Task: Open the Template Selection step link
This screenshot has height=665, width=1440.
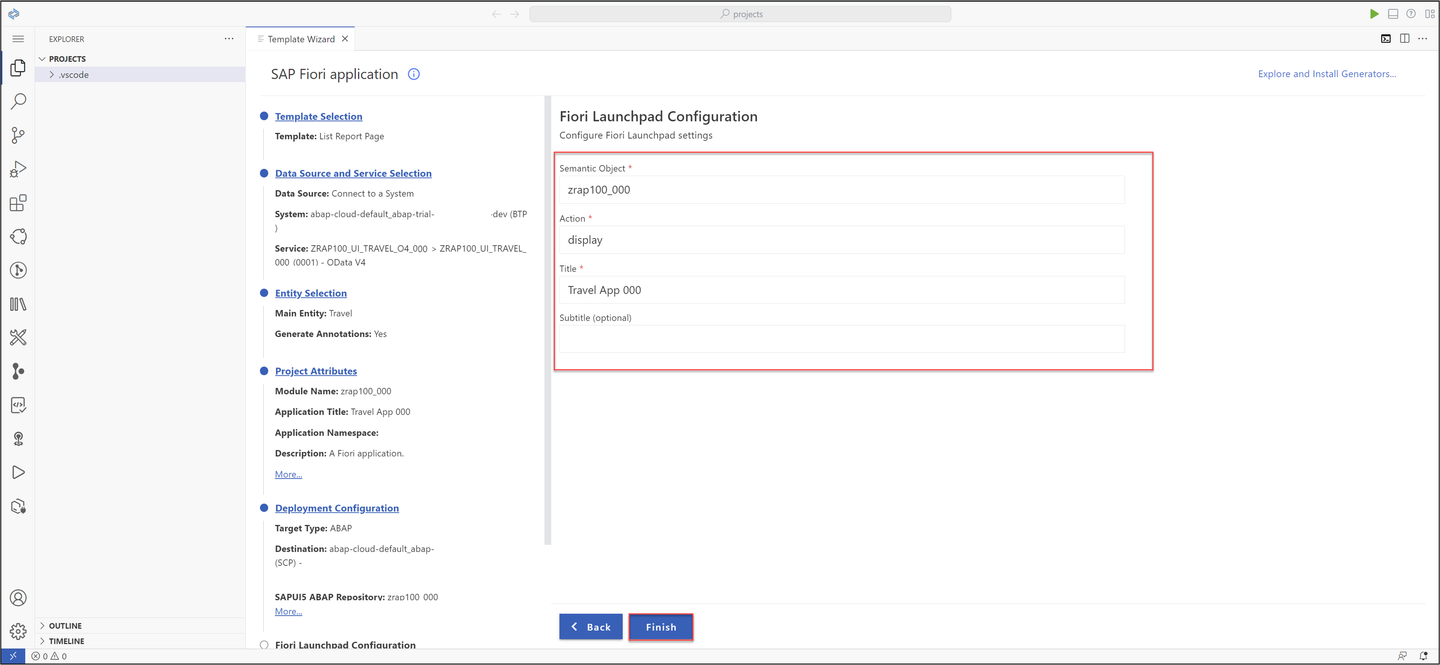Action: click(318, 117)
